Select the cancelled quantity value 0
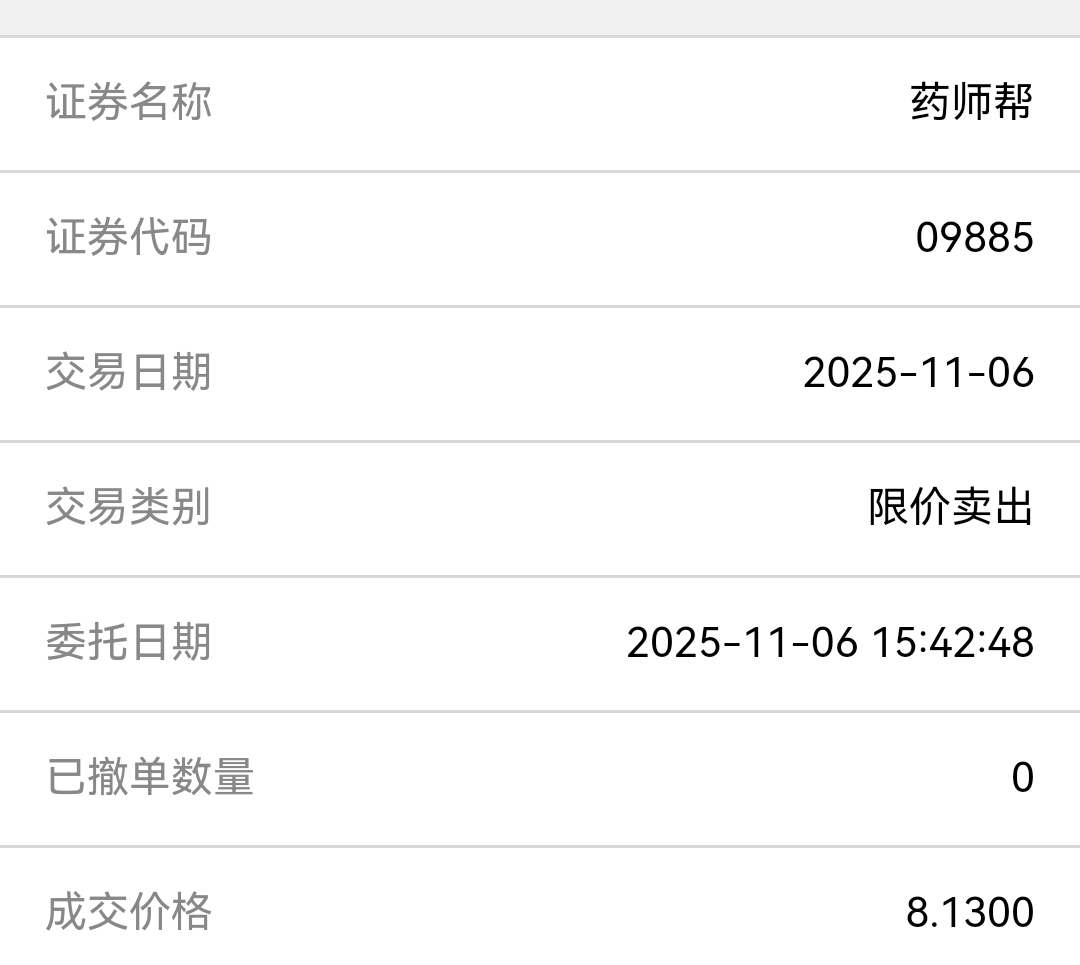 tap(1023, 778)
